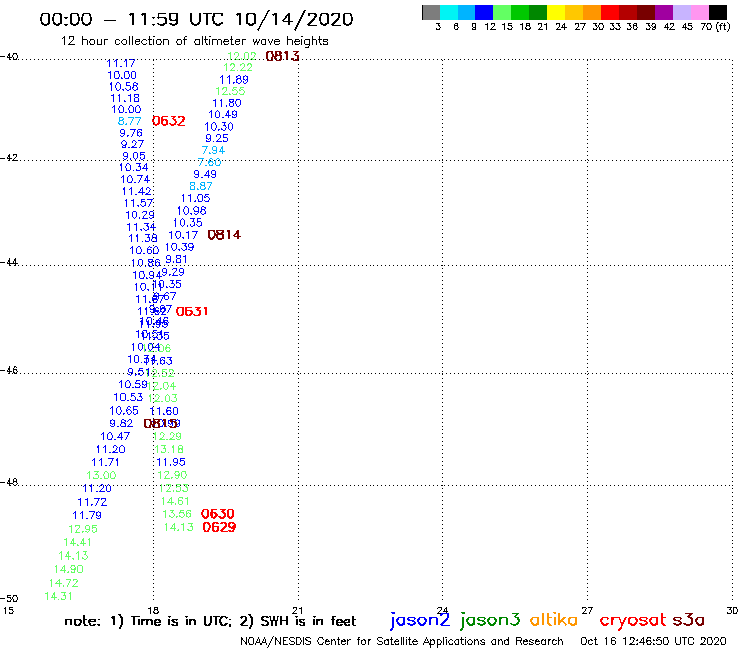Click the wave height value 12.95

pos(83,529)
